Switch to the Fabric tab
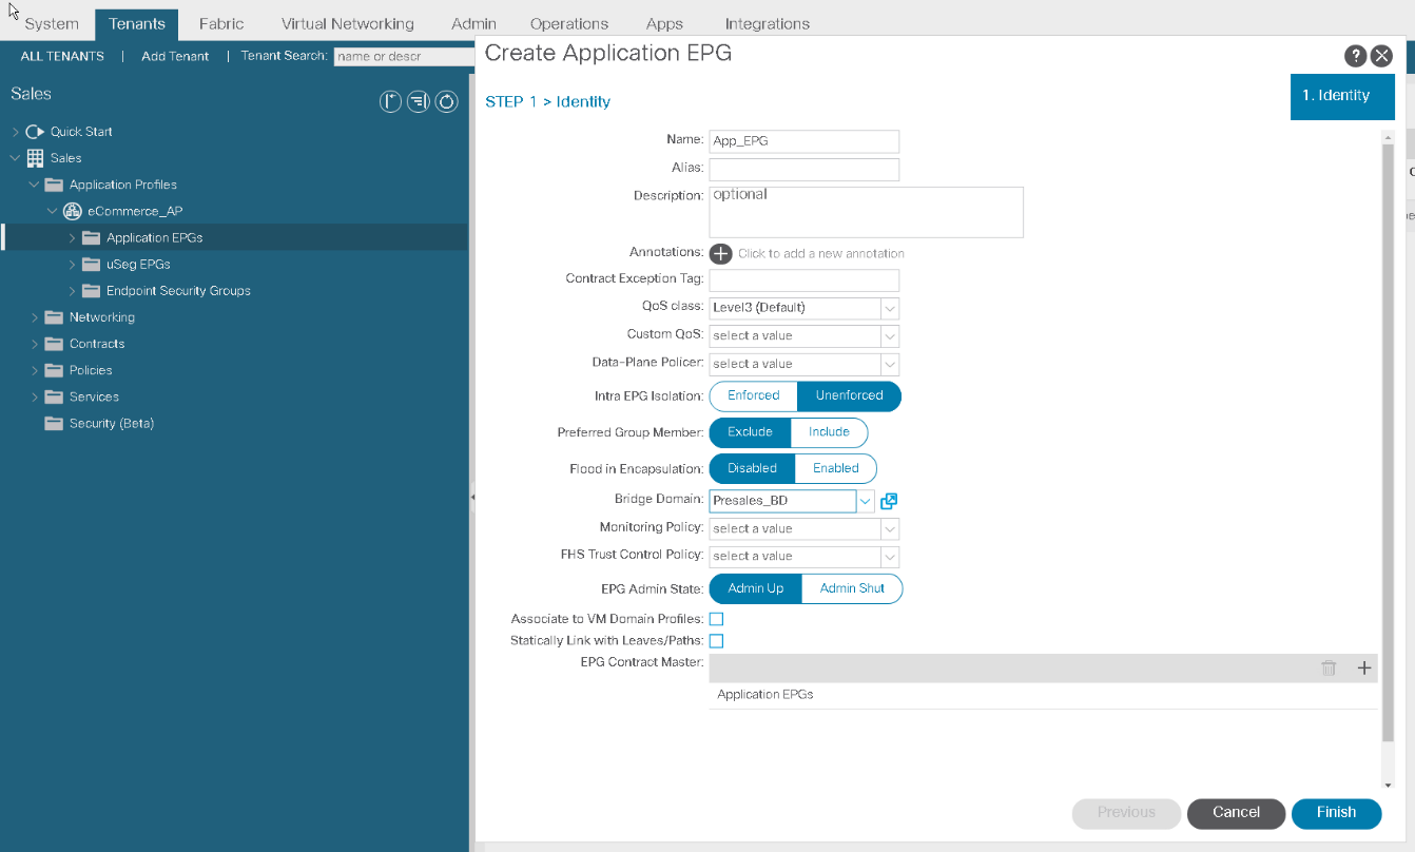 coord(221,24)
